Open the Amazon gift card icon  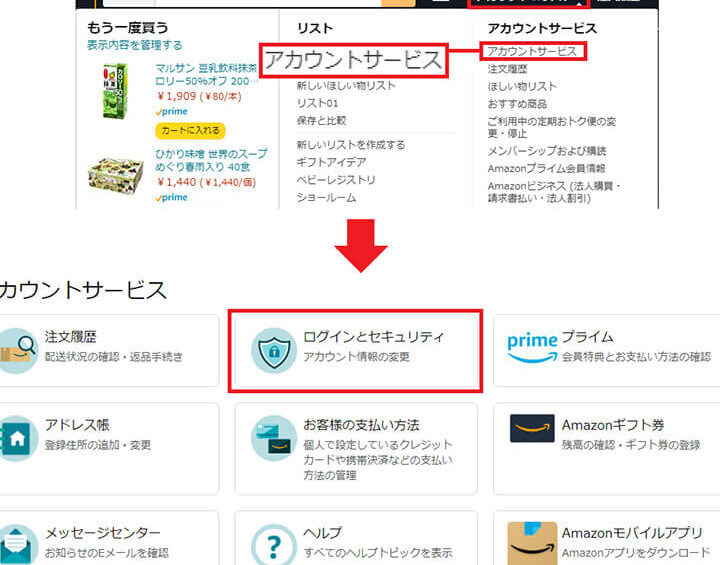(x=532, y=428)
